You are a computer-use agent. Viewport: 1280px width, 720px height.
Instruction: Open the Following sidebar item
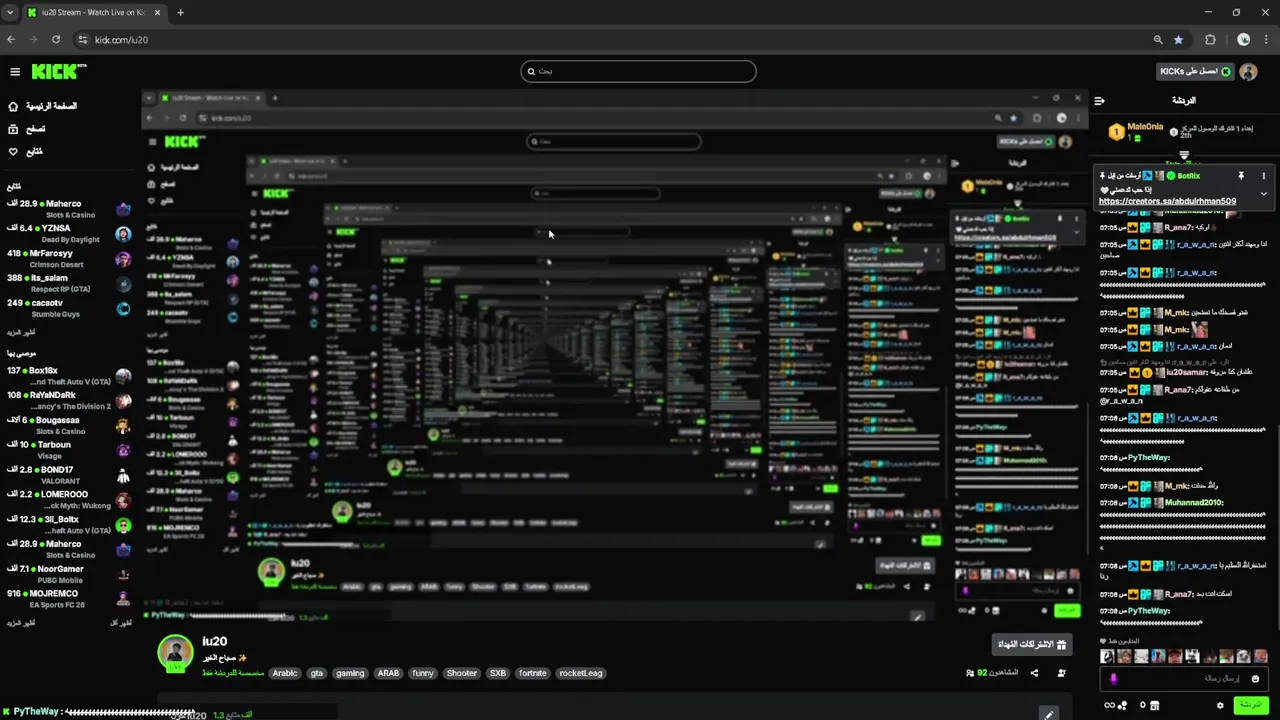pos(25,152)
